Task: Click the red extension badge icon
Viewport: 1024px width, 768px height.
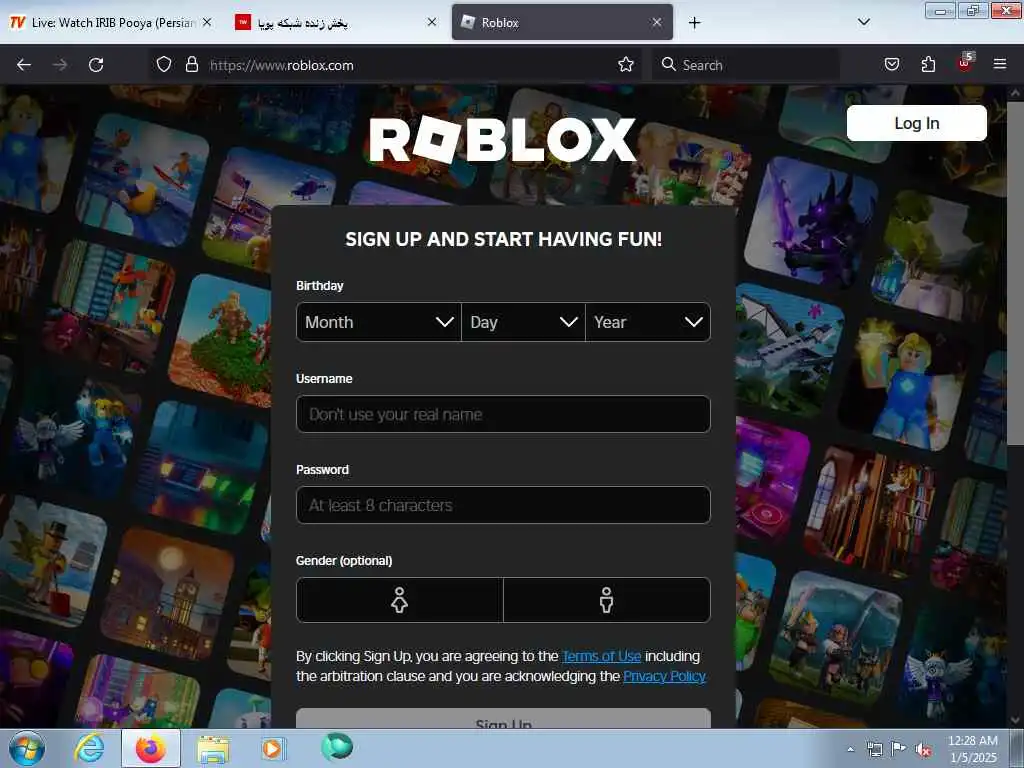Action: (965, 63)
